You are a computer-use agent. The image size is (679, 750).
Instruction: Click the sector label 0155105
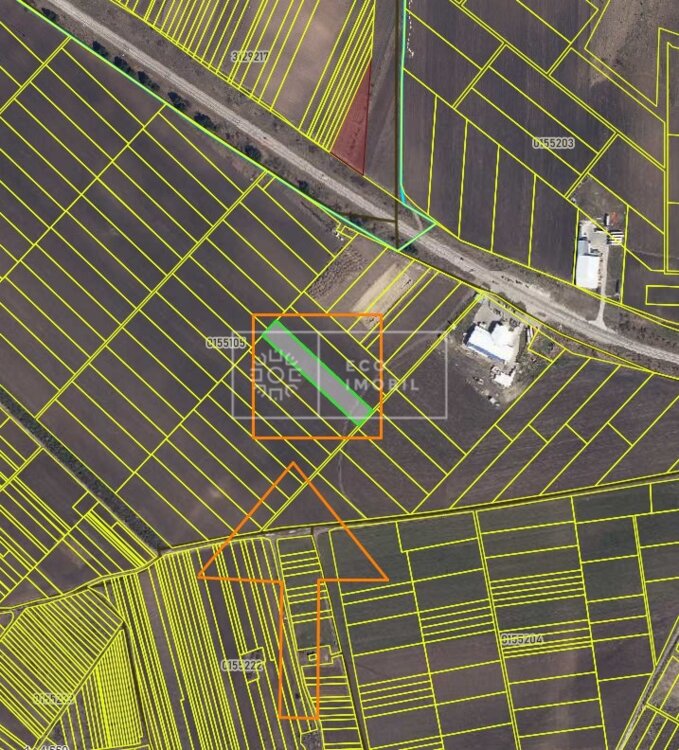(225, 342)
